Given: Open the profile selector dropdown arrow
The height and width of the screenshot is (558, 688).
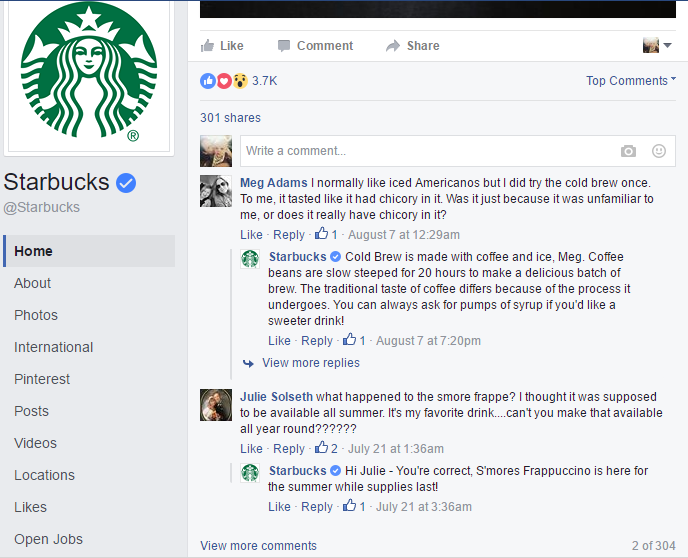Looking at the screenshot, I should [x=667, y=45].
